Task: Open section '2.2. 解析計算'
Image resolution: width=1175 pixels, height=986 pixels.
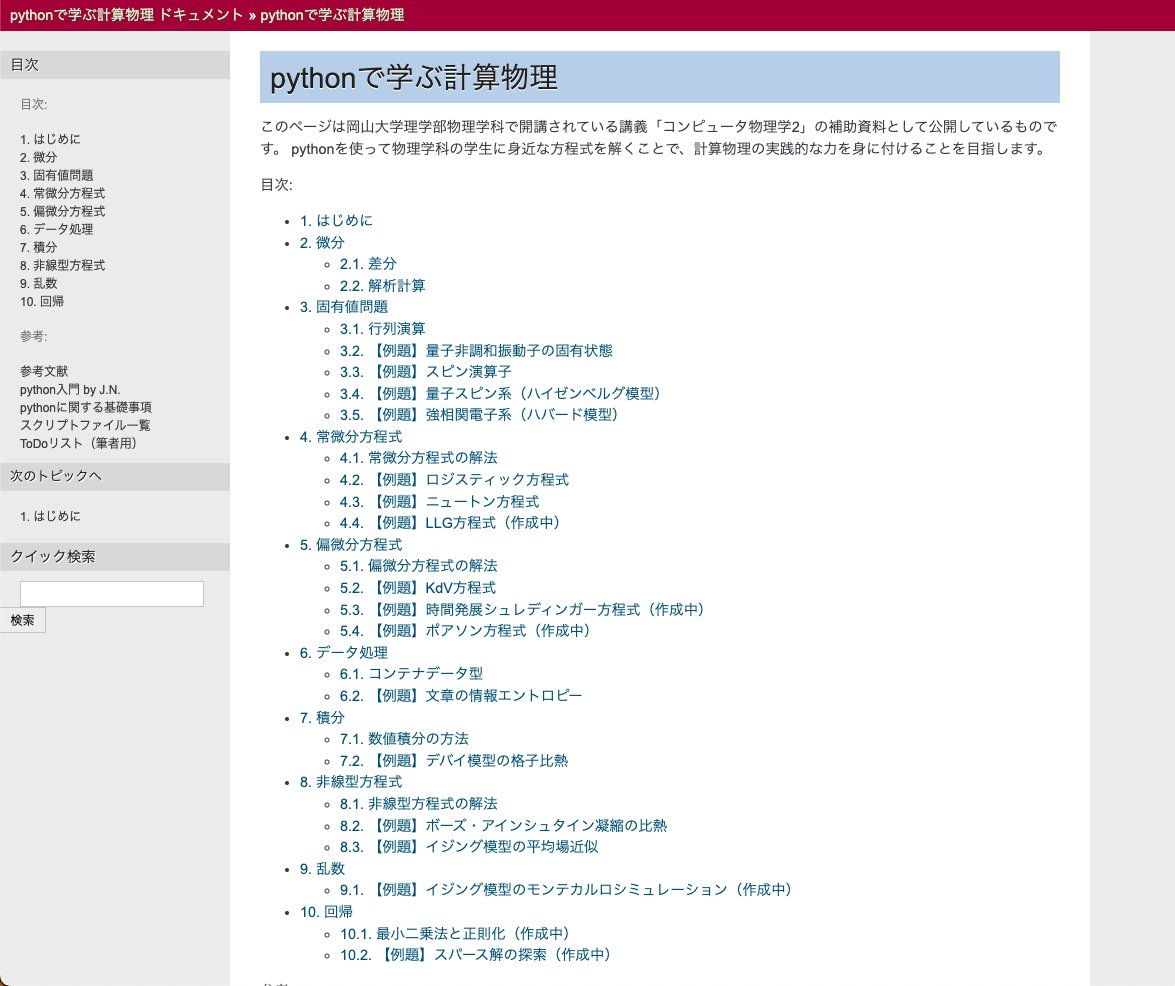Action: (382, 286)
